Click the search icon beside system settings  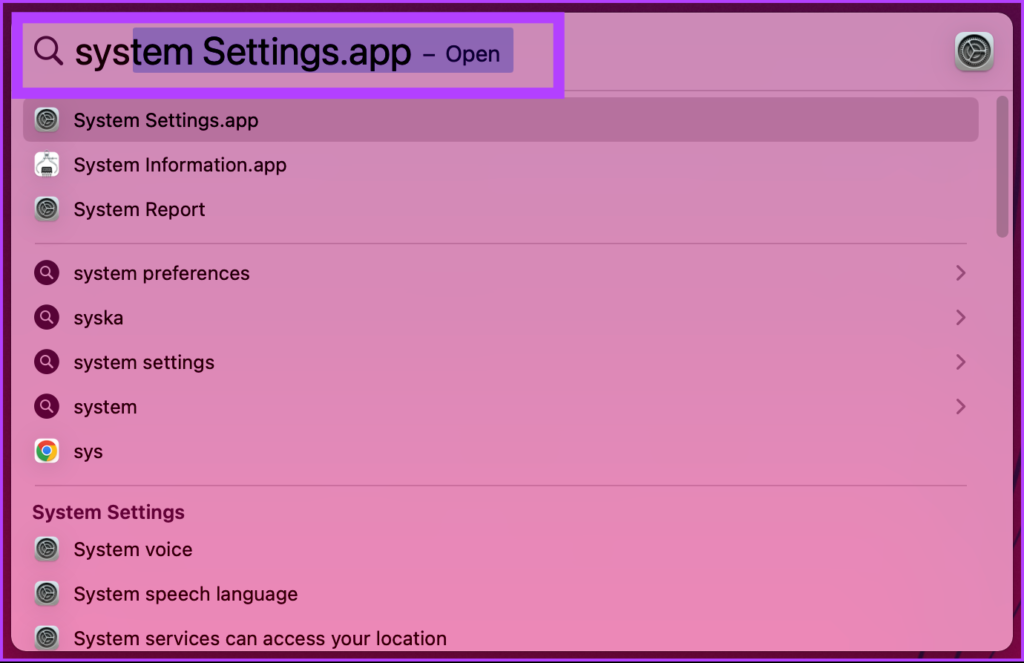(x=47, y=362)
